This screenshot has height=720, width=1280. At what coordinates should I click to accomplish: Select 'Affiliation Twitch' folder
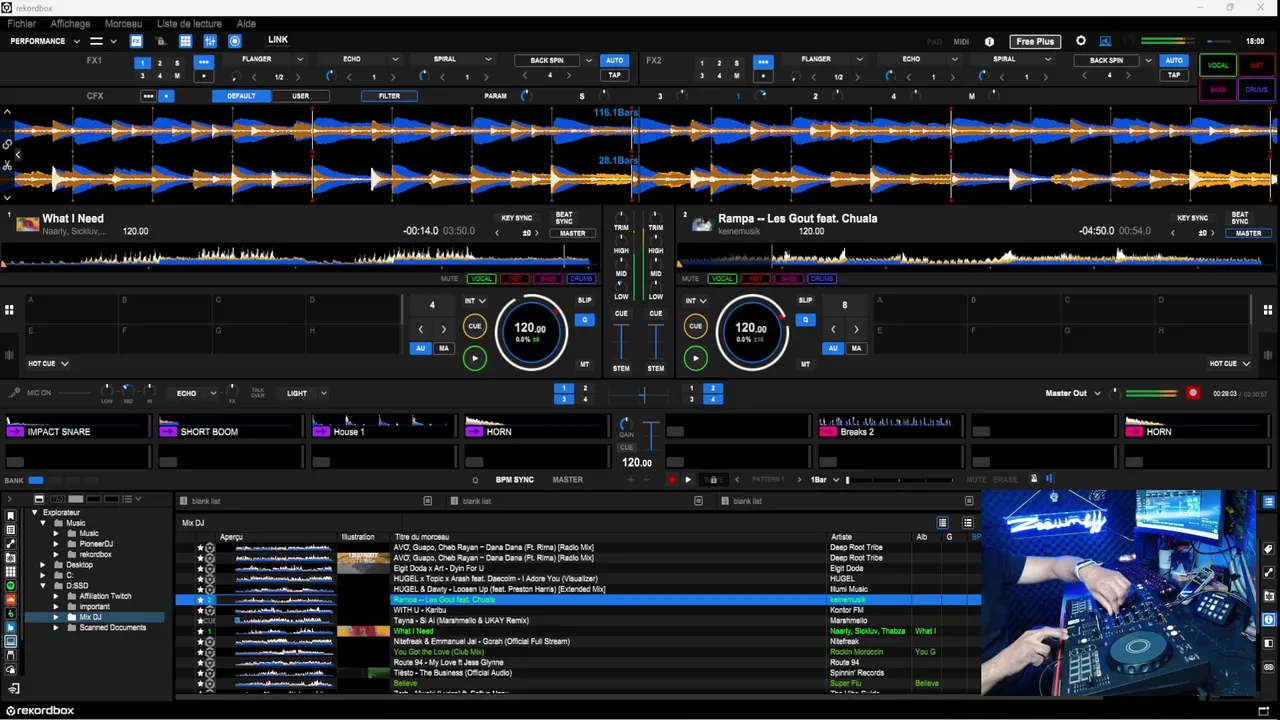pyautogui.click(x=105, y=596)
